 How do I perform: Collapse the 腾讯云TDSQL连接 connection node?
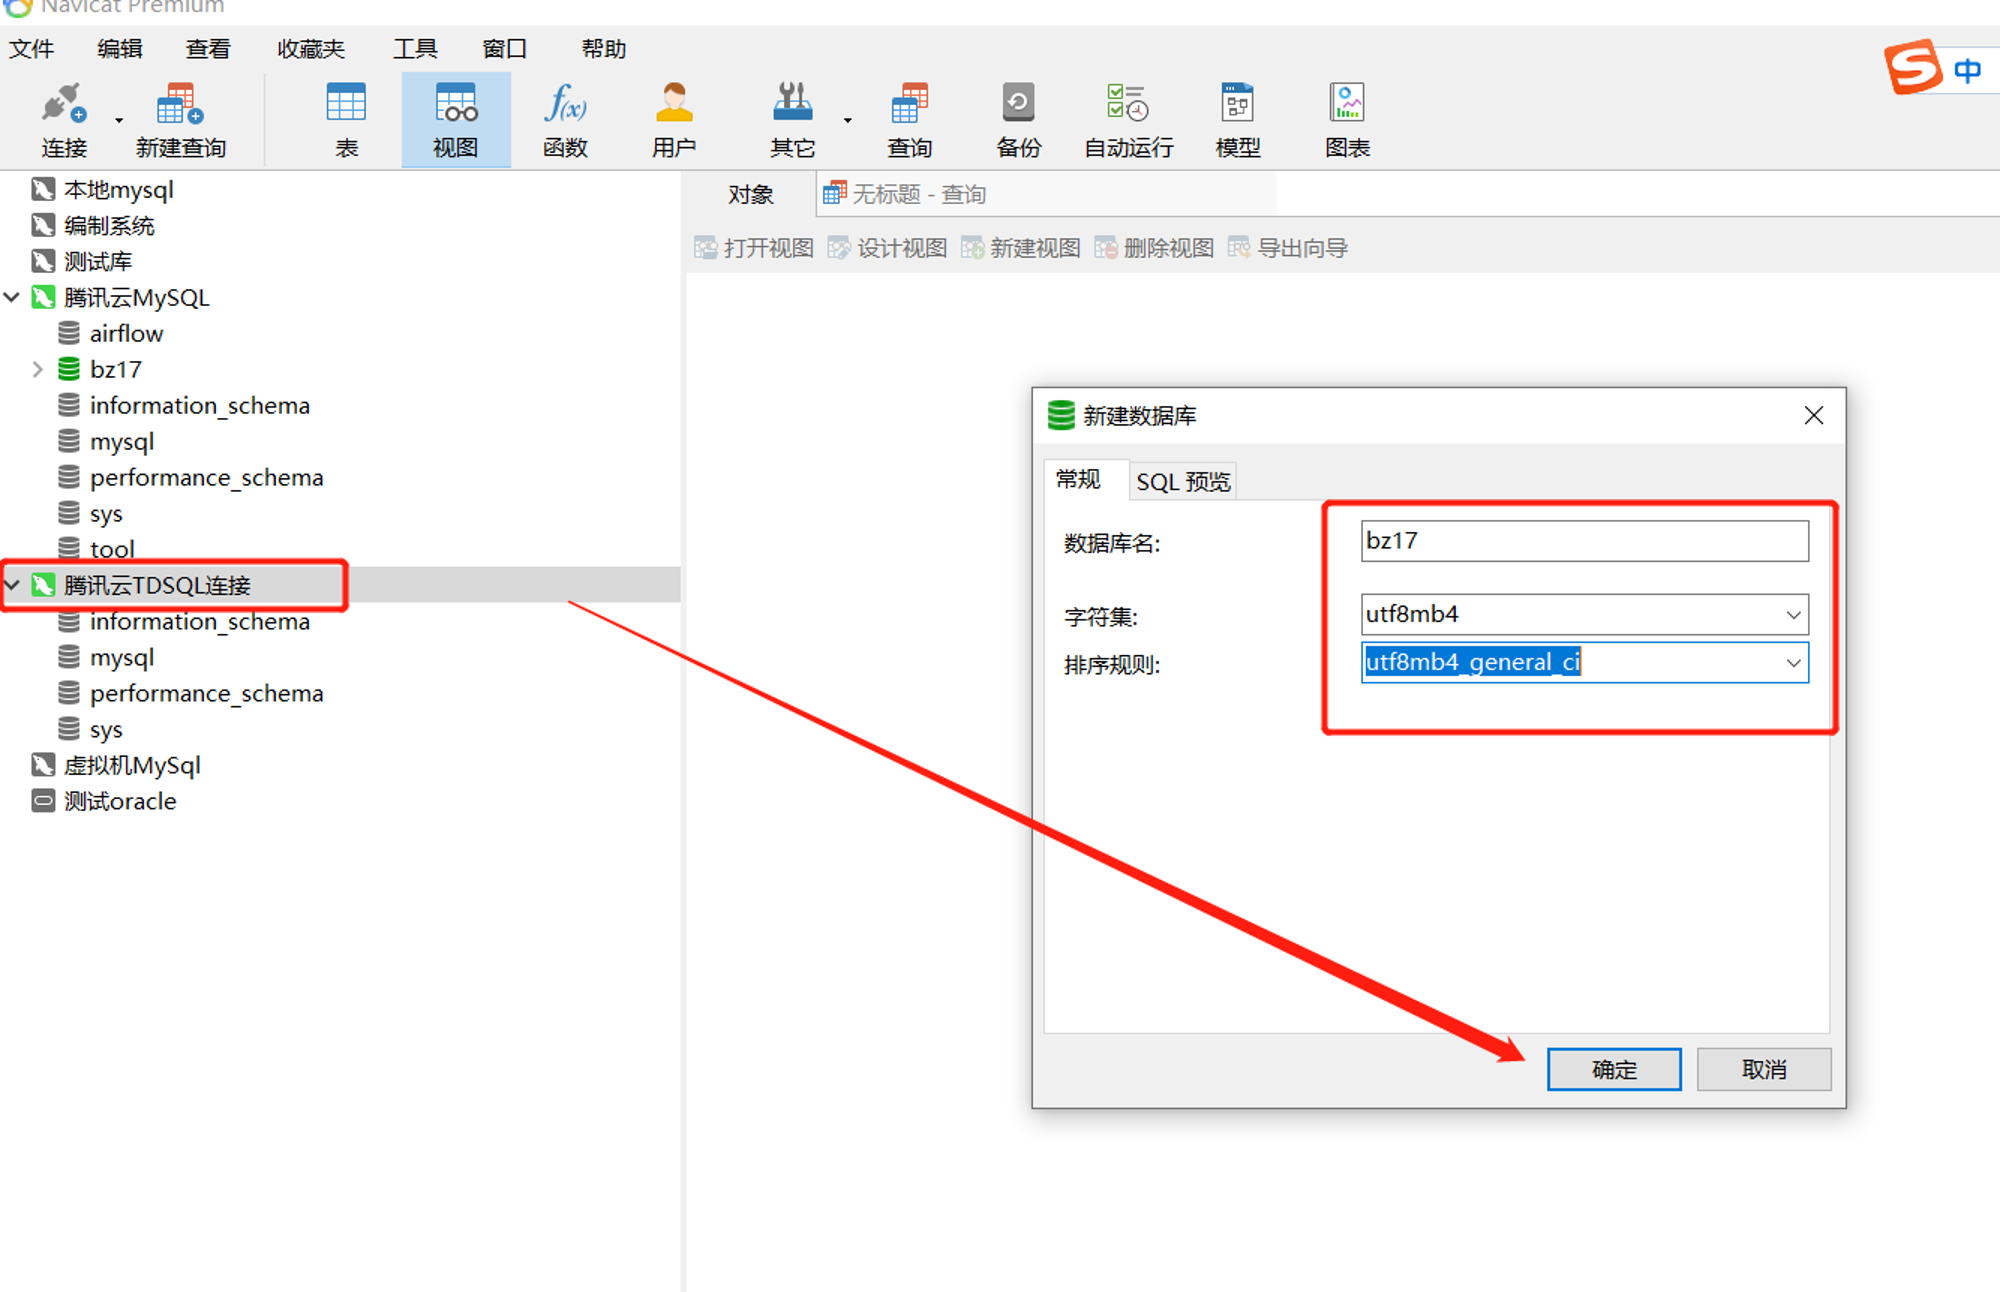point(12,585)
